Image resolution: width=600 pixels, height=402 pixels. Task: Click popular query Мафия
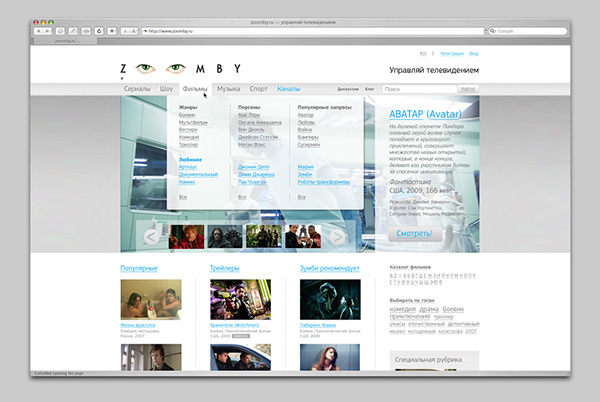(x=305, y=167)
